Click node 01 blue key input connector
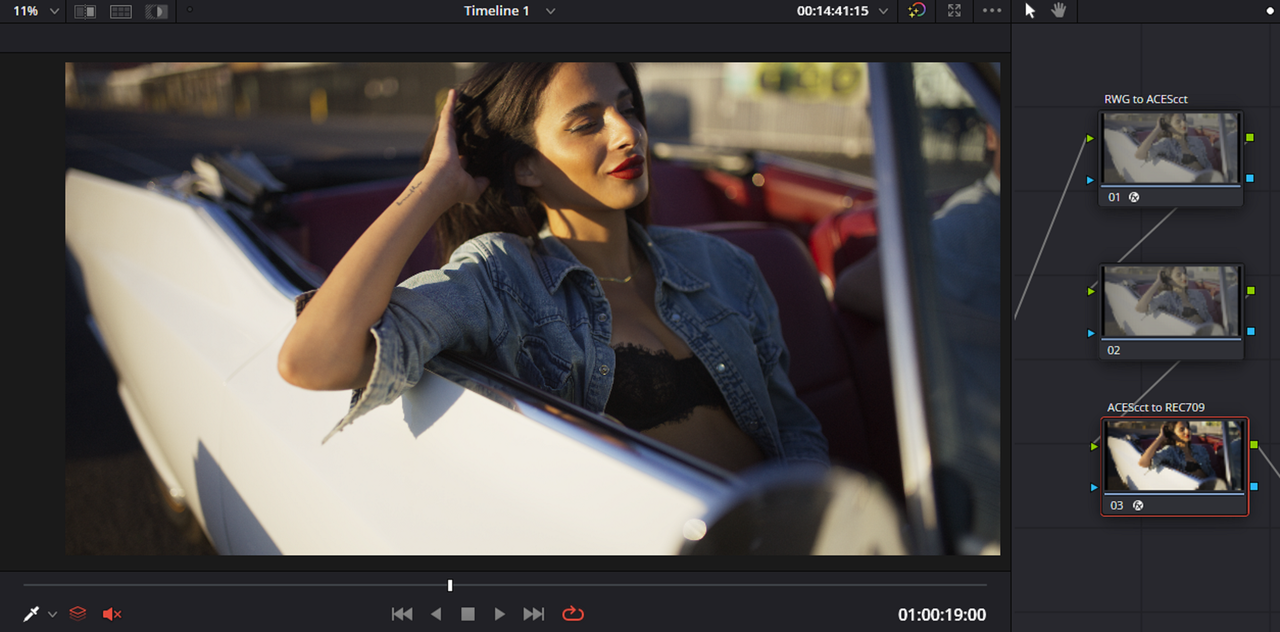Screen dimensions: 1280x632 [1091, 179]
